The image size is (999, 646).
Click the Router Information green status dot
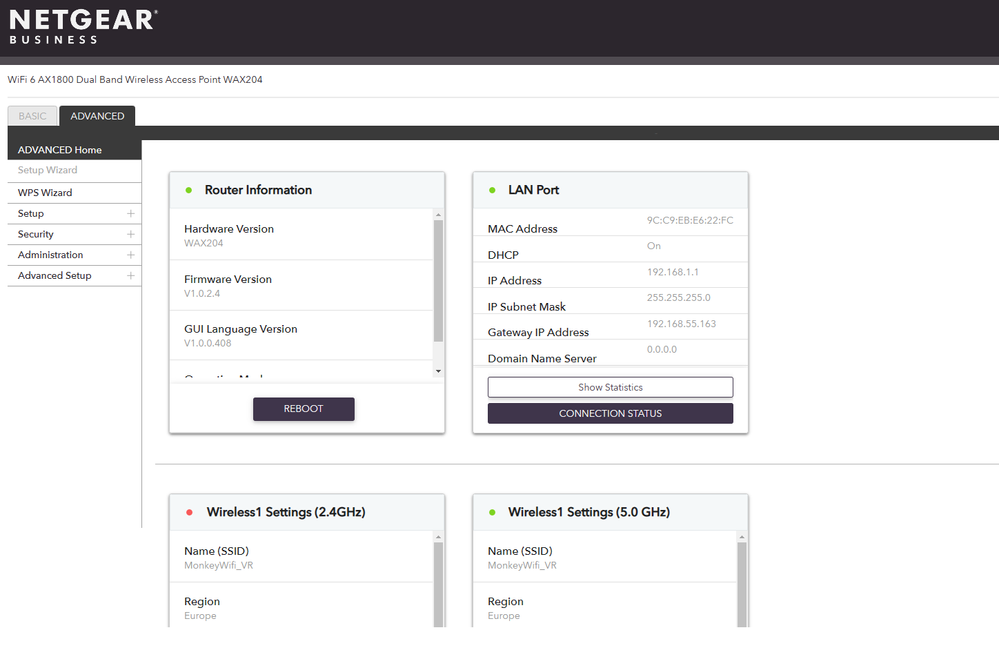pos(189,190)
